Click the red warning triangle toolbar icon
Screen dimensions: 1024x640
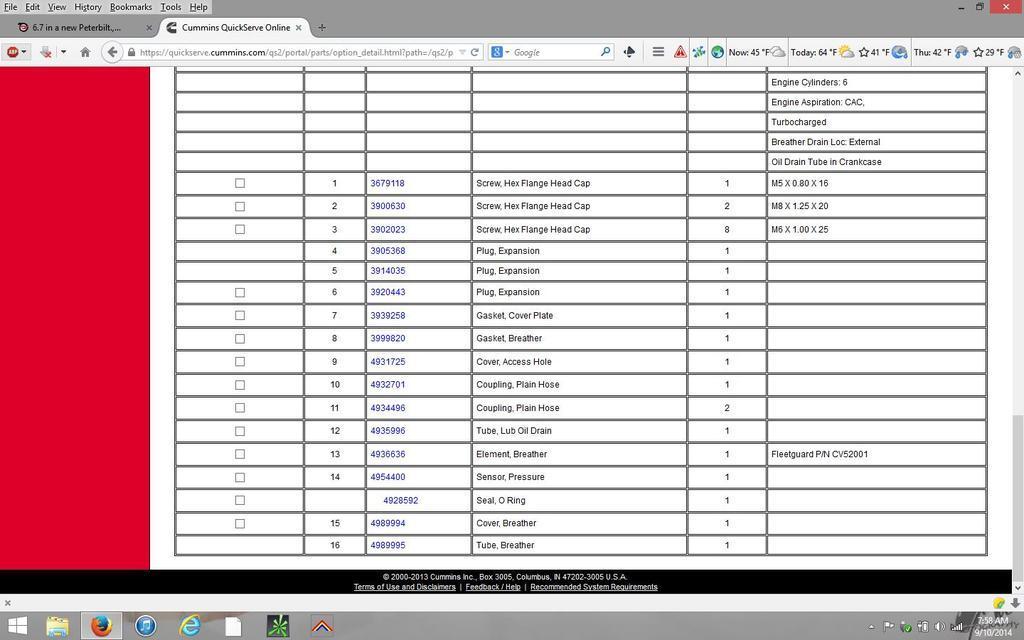point(680,52)
